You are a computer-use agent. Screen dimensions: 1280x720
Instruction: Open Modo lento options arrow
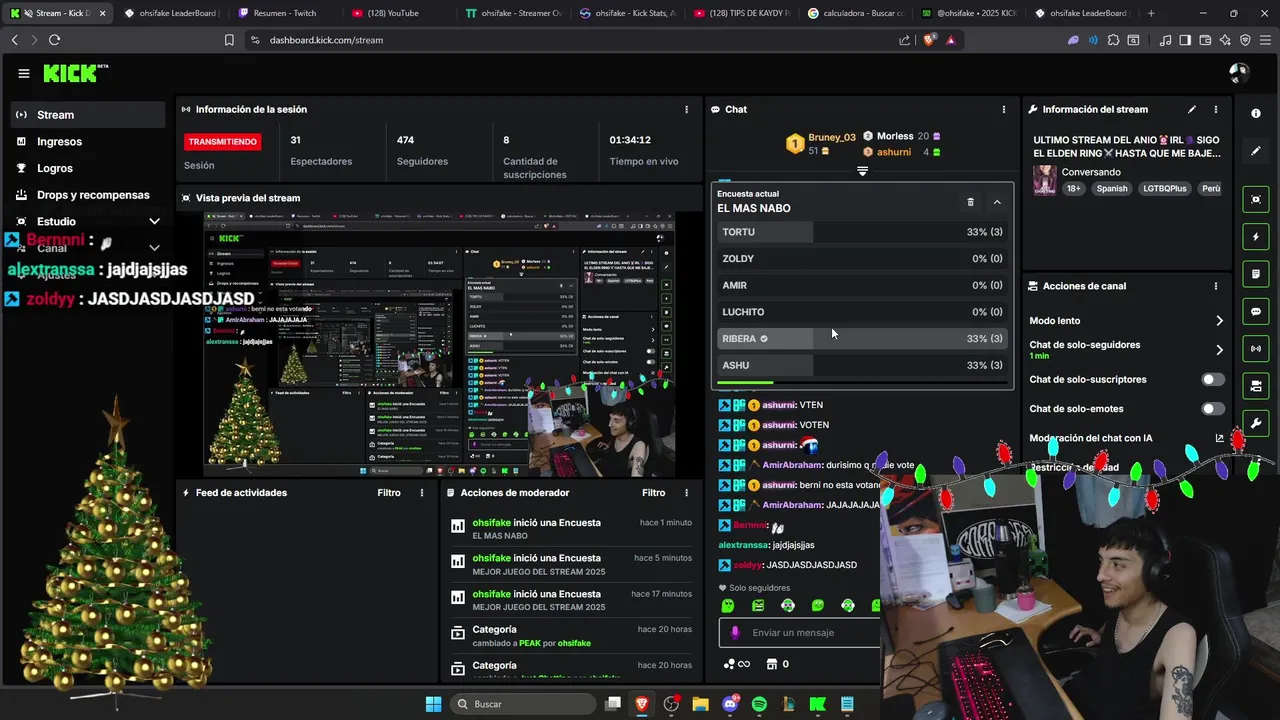click(1219, 321)
